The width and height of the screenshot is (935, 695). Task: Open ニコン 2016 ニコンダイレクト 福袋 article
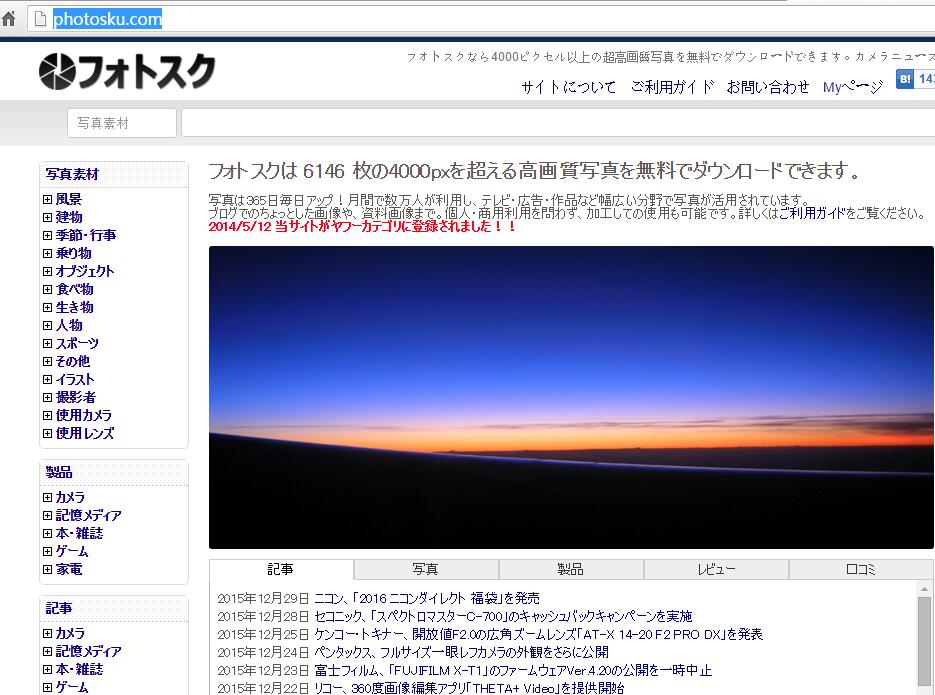point(426,598)
